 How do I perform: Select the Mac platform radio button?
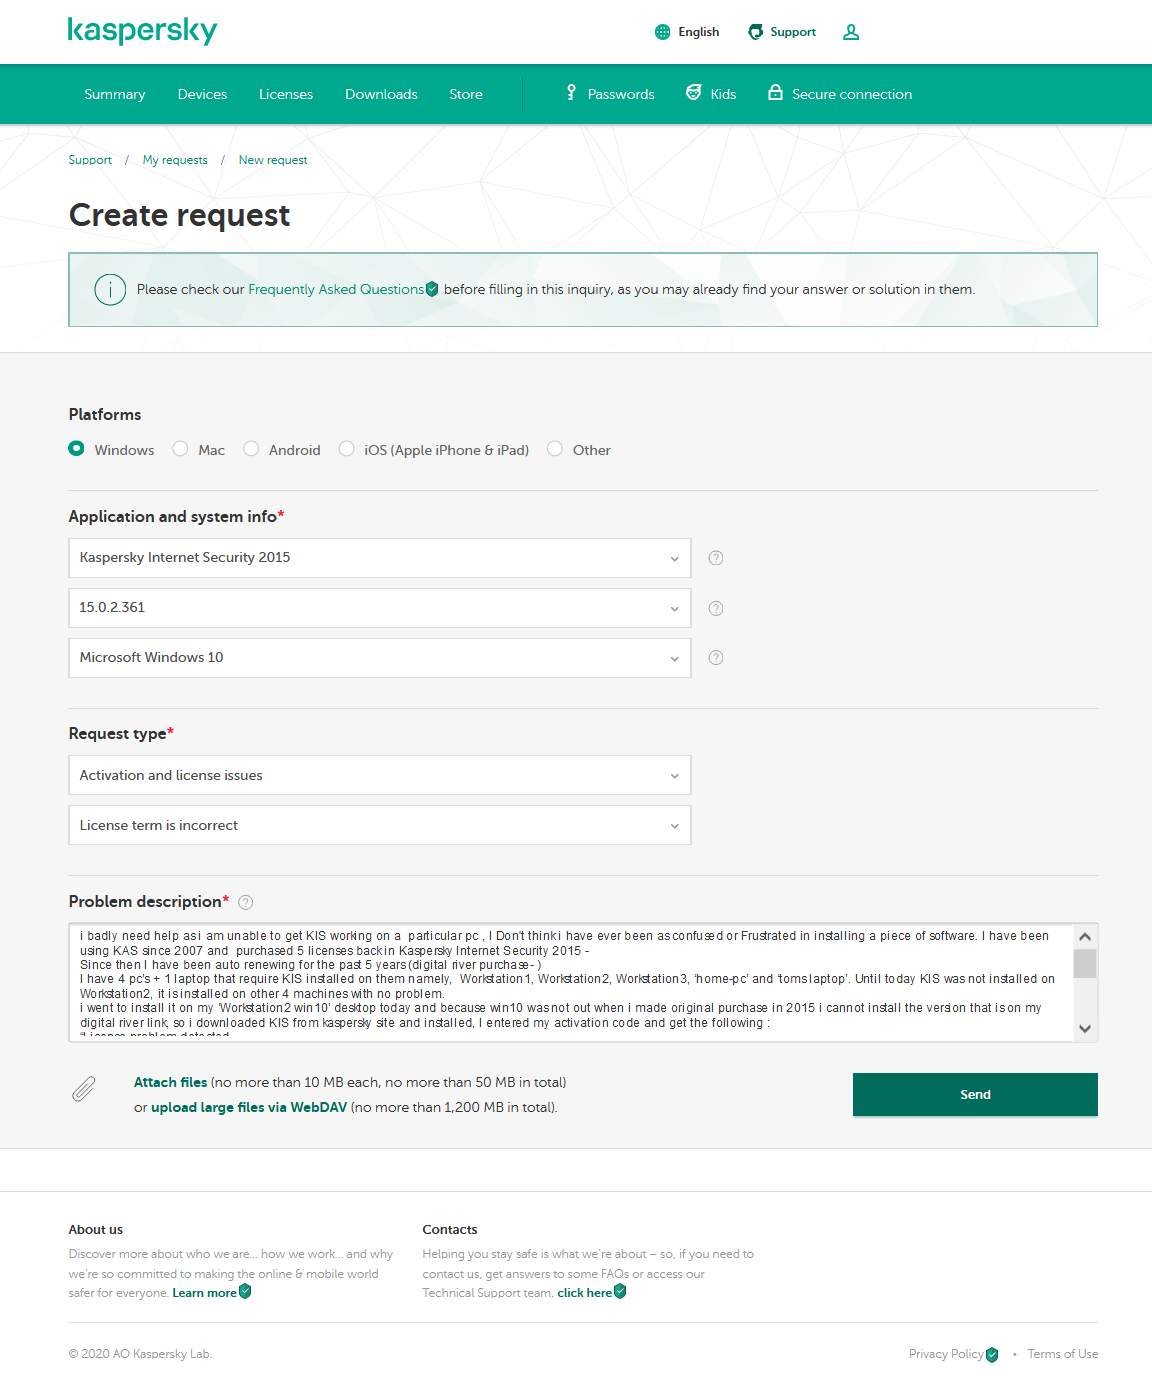click(x=181, y=449)
